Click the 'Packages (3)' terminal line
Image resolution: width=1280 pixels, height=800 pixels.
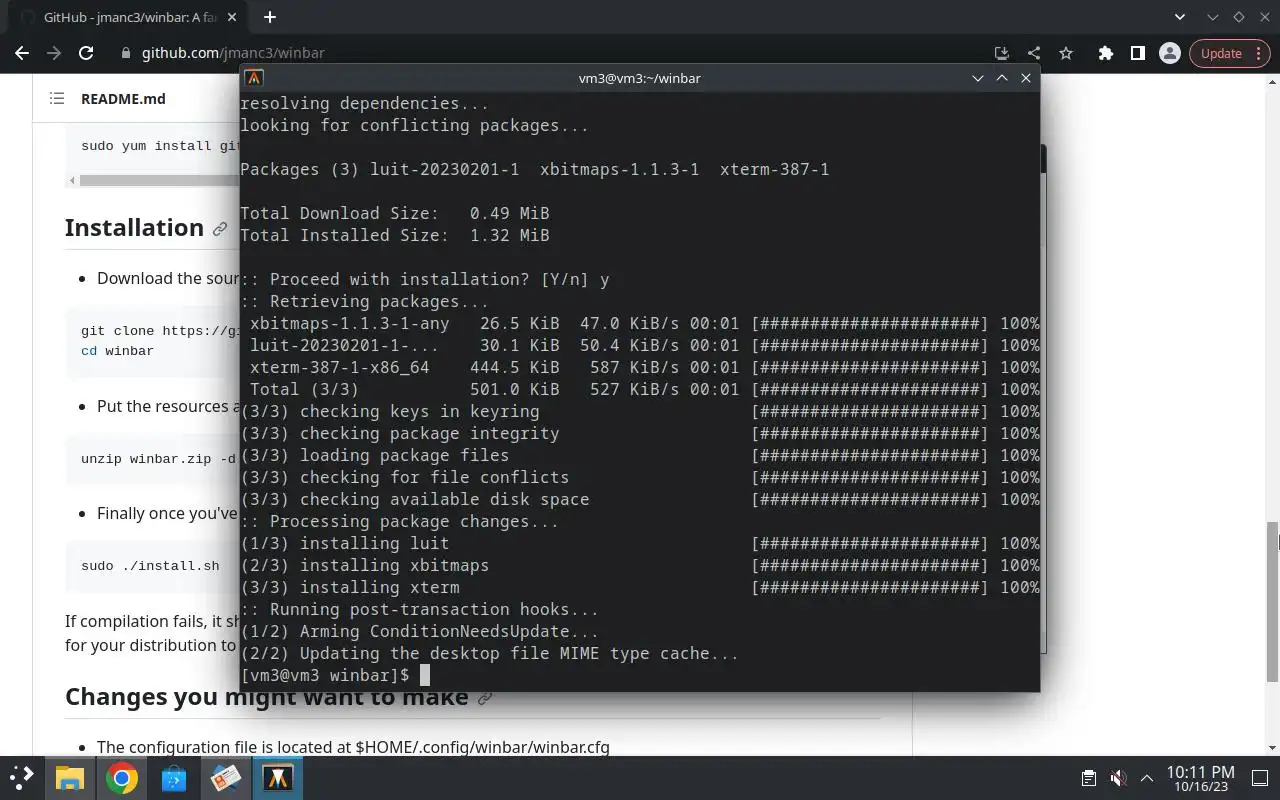534,169
